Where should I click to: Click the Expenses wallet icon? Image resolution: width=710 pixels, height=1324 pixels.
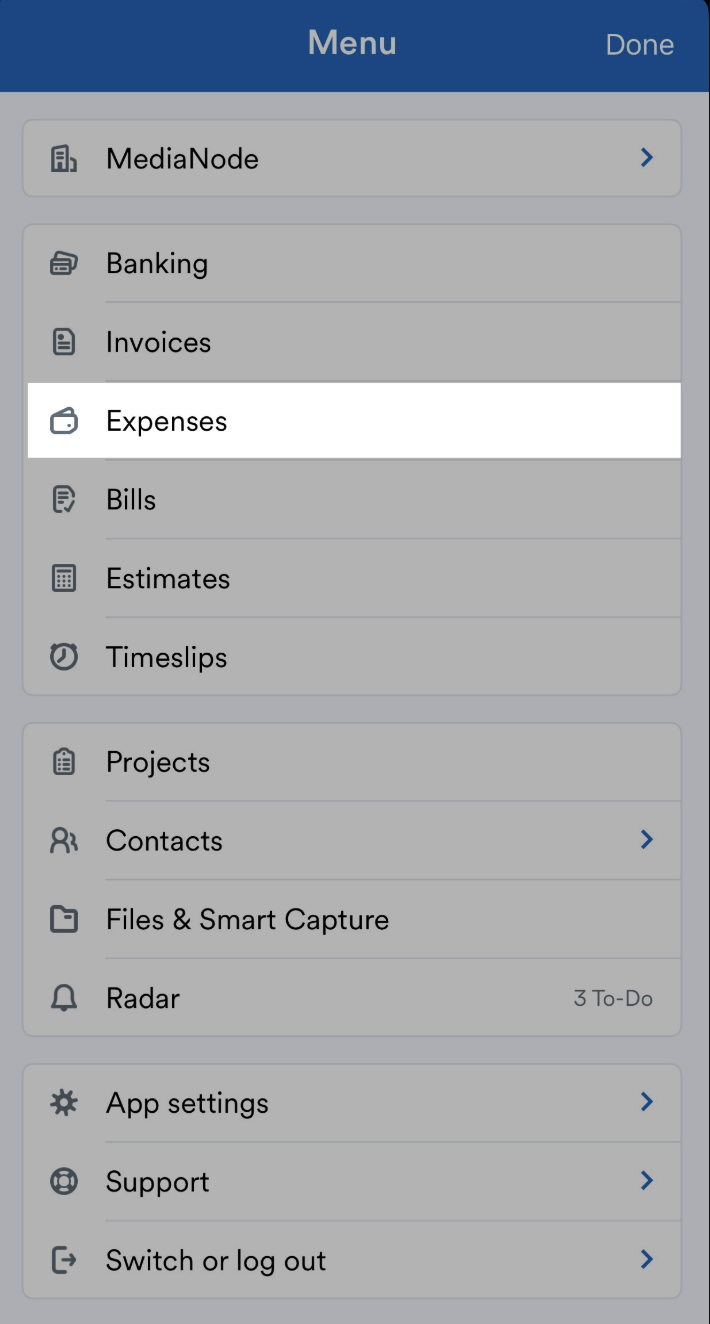click(63, 421)
